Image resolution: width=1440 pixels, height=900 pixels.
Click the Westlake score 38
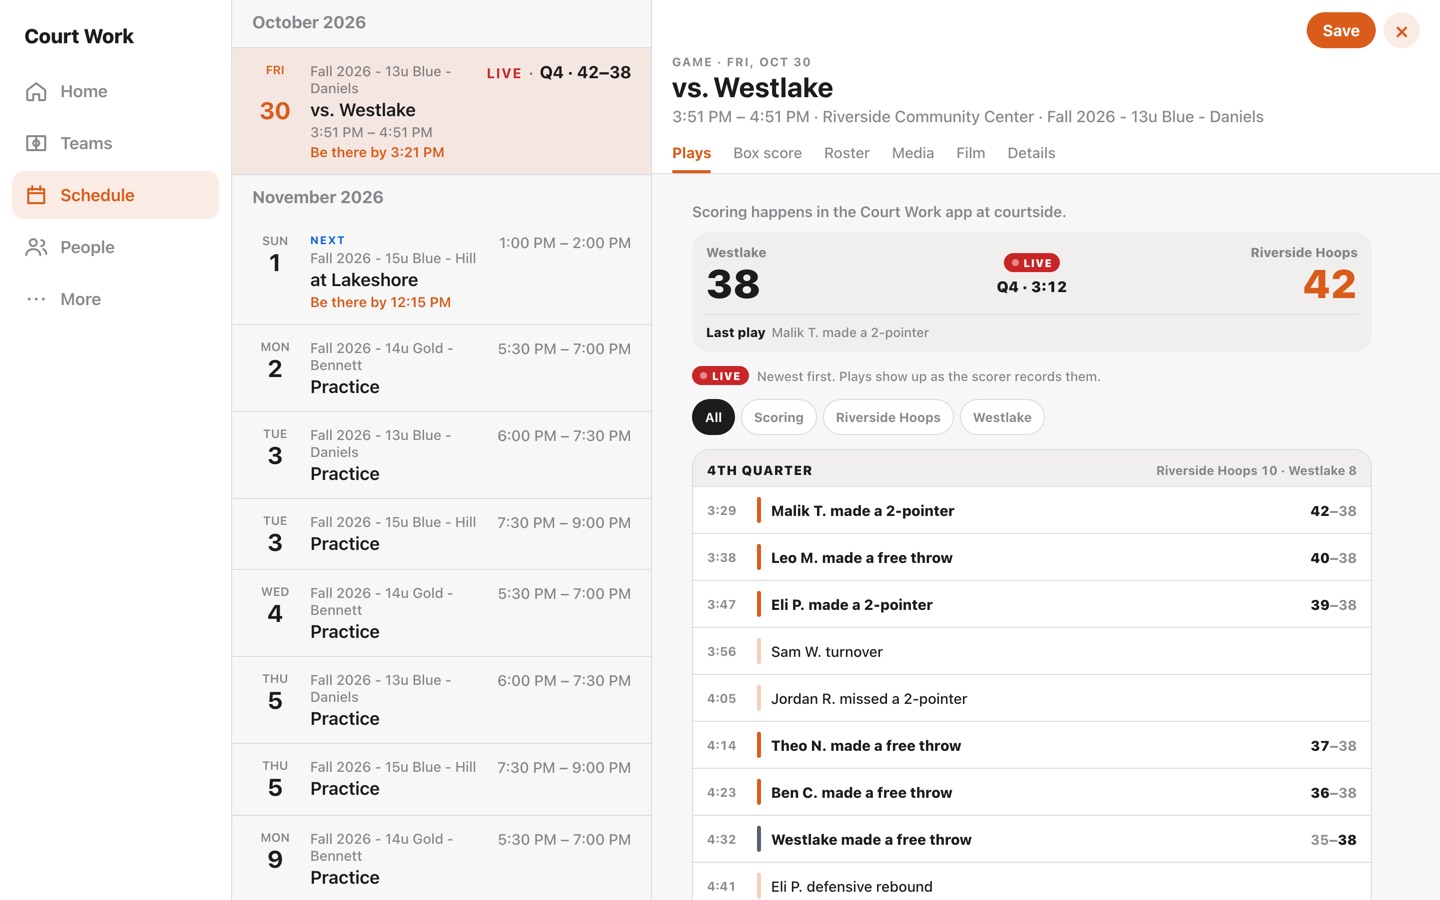point(733,284)
